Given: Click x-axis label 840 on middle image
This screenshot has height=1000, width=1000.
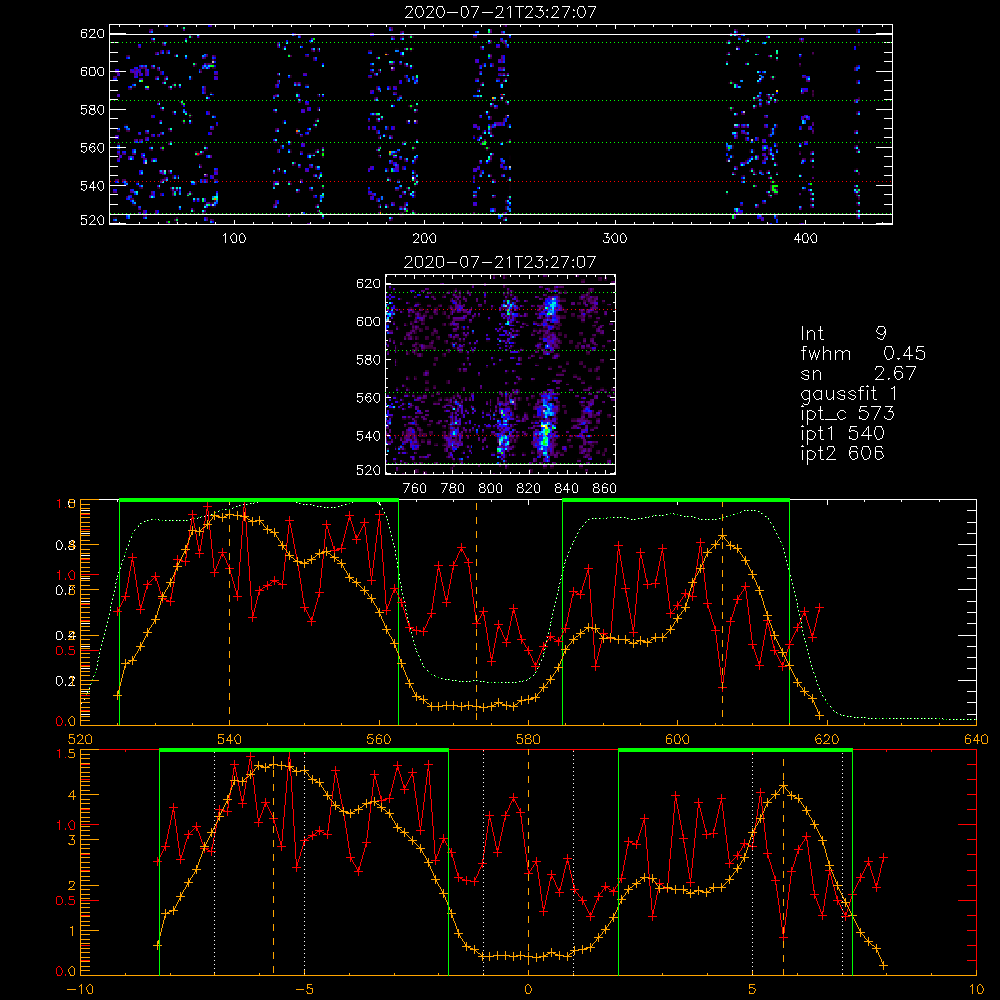Looking at the screenshot, I should pyautogui.click(x=566, y=489).
